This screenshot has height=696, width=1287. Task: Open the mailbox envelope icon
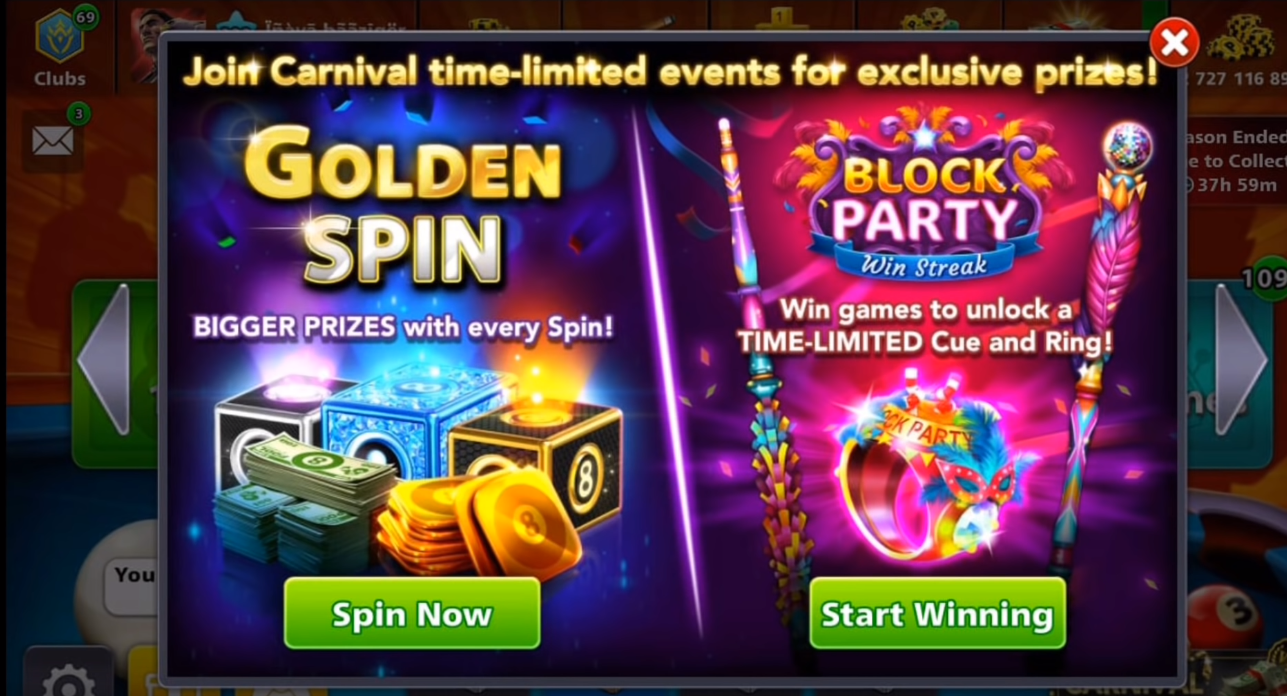point(53,141)
